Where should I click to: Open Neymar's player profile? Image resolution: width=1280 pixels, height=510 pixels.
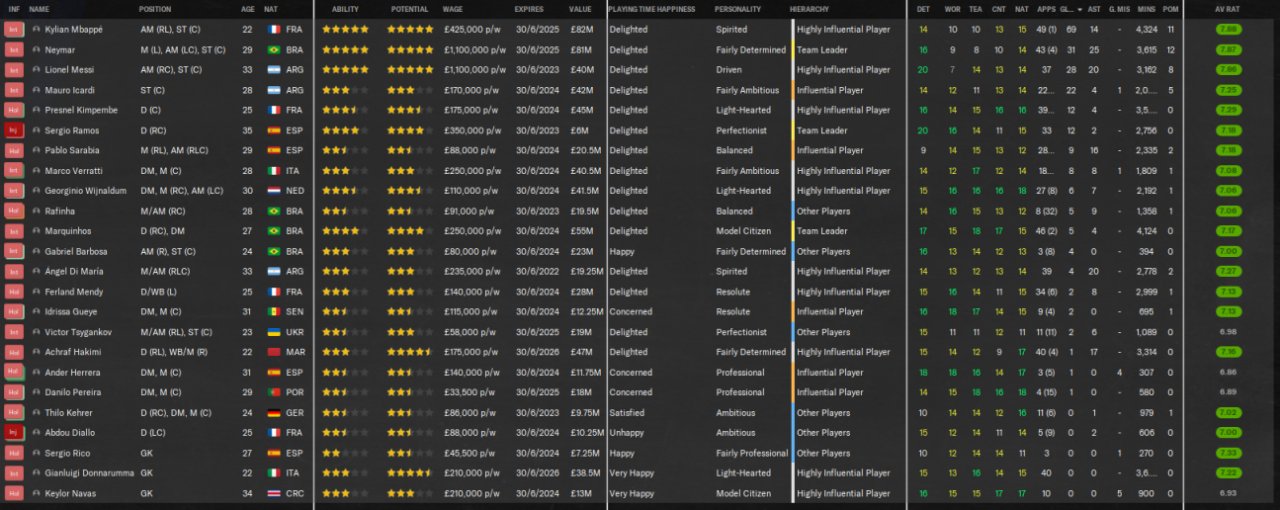coord(59,49)
